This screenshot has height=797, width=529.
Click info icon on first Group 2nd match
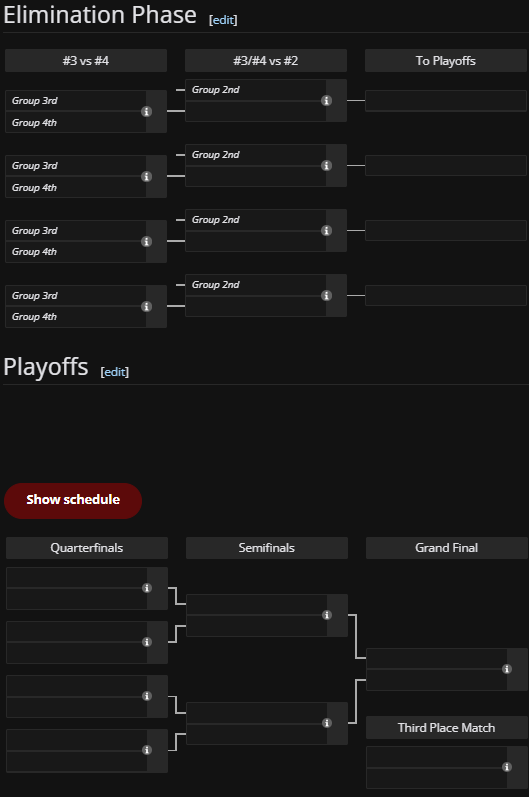(x=326, y=101)
